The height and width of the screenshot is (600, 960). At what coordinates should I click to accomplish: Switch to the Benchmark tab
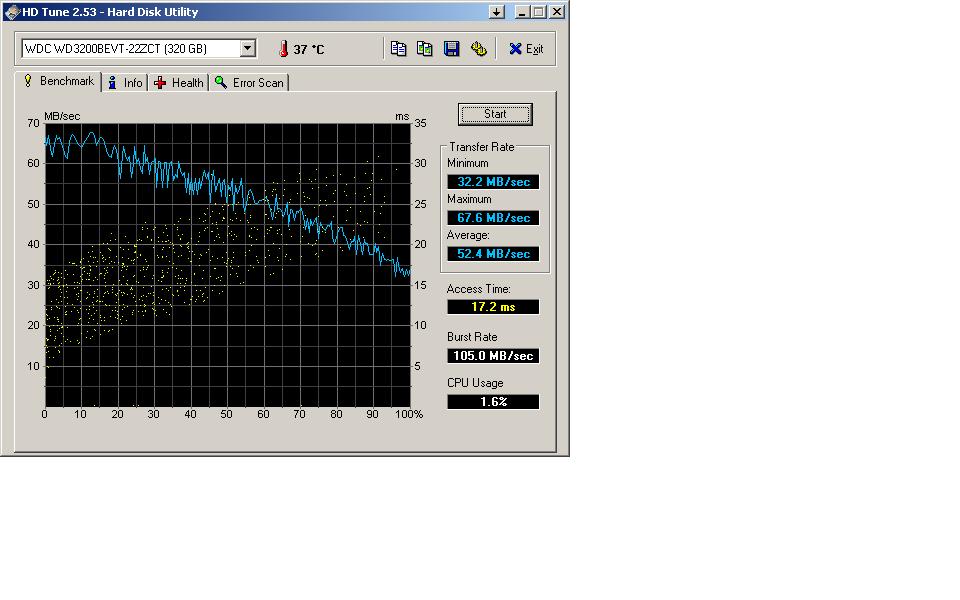59,81
